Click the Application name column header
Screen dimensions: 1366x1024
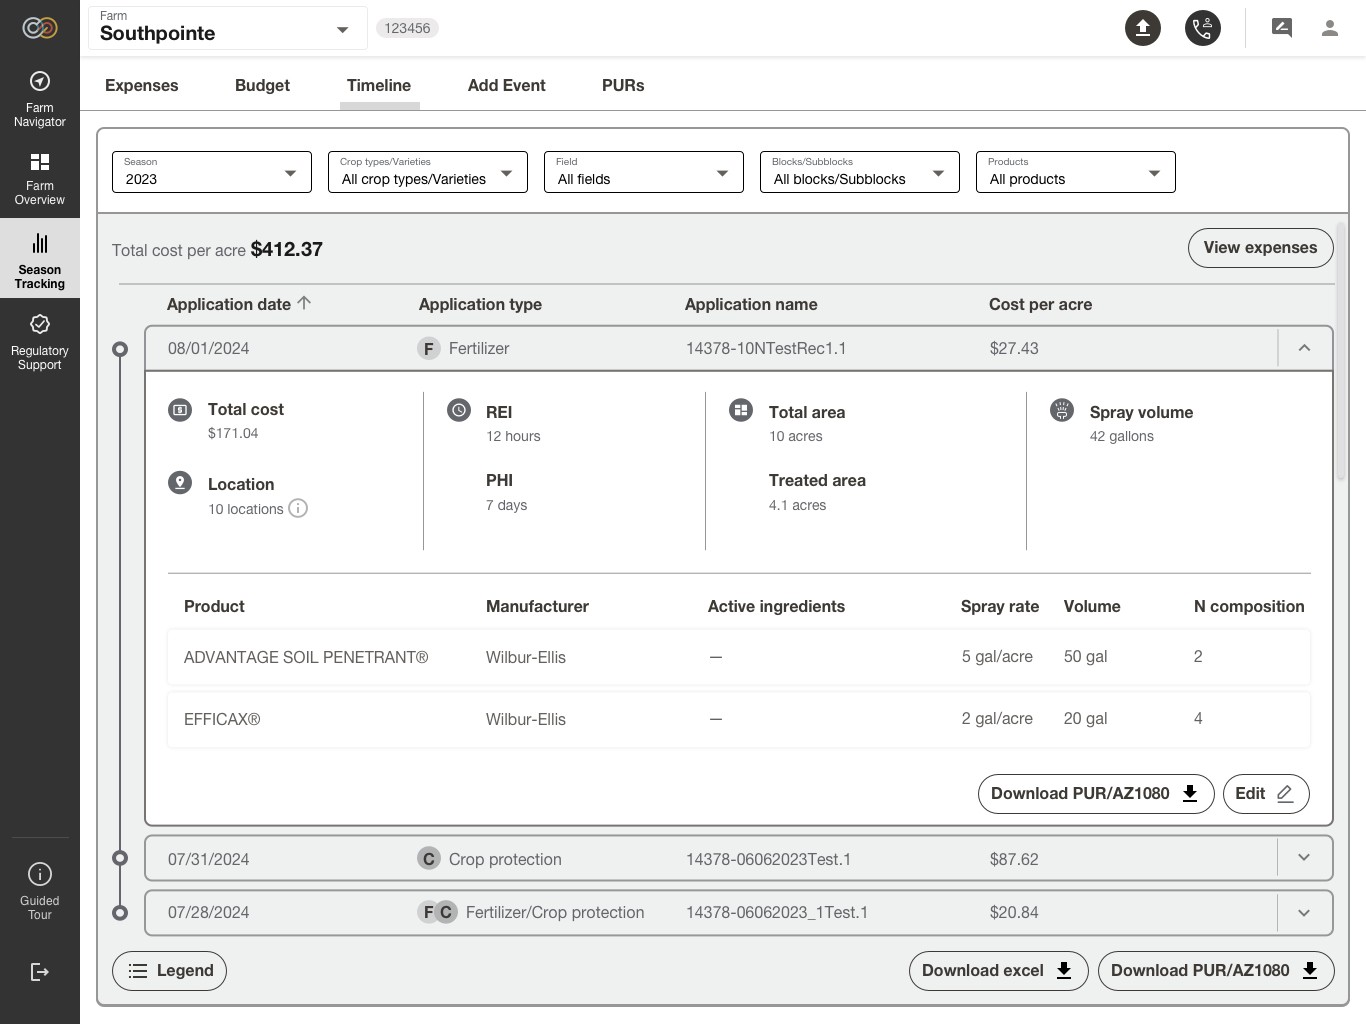751,304
